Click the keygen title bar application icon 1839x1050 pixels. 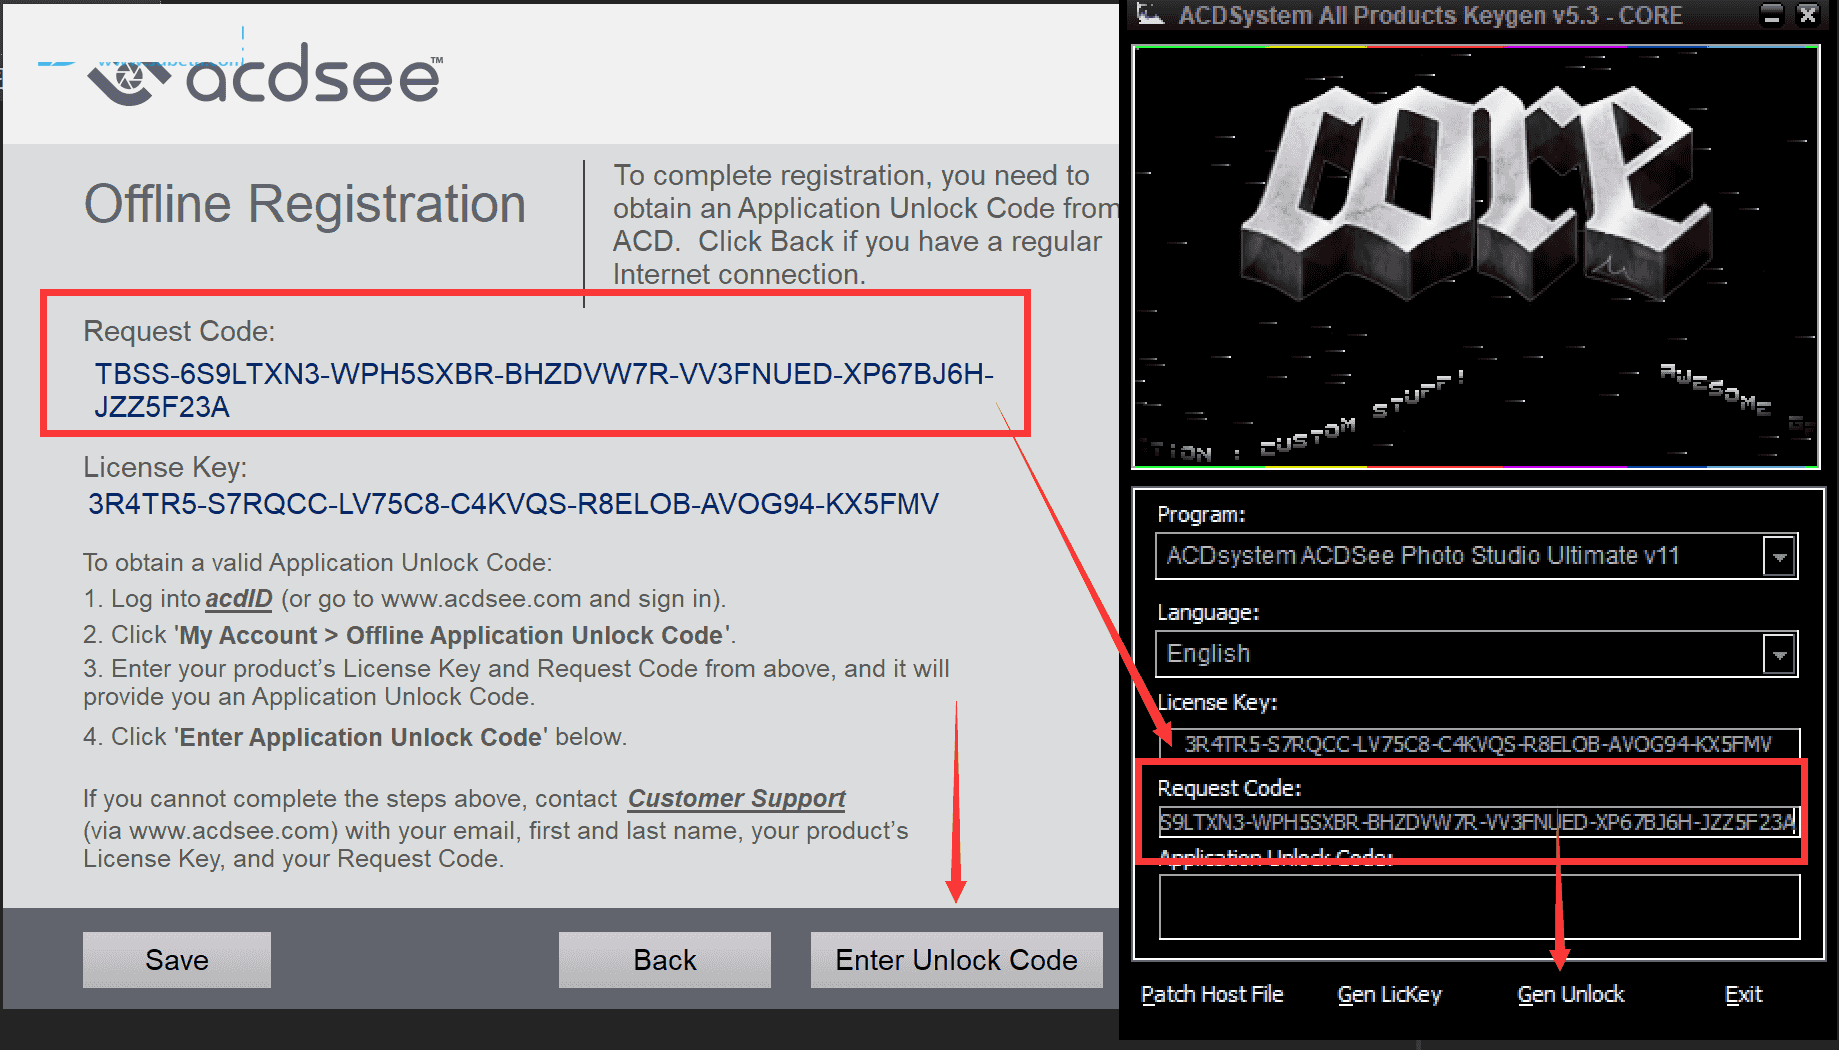point(1151,15)
